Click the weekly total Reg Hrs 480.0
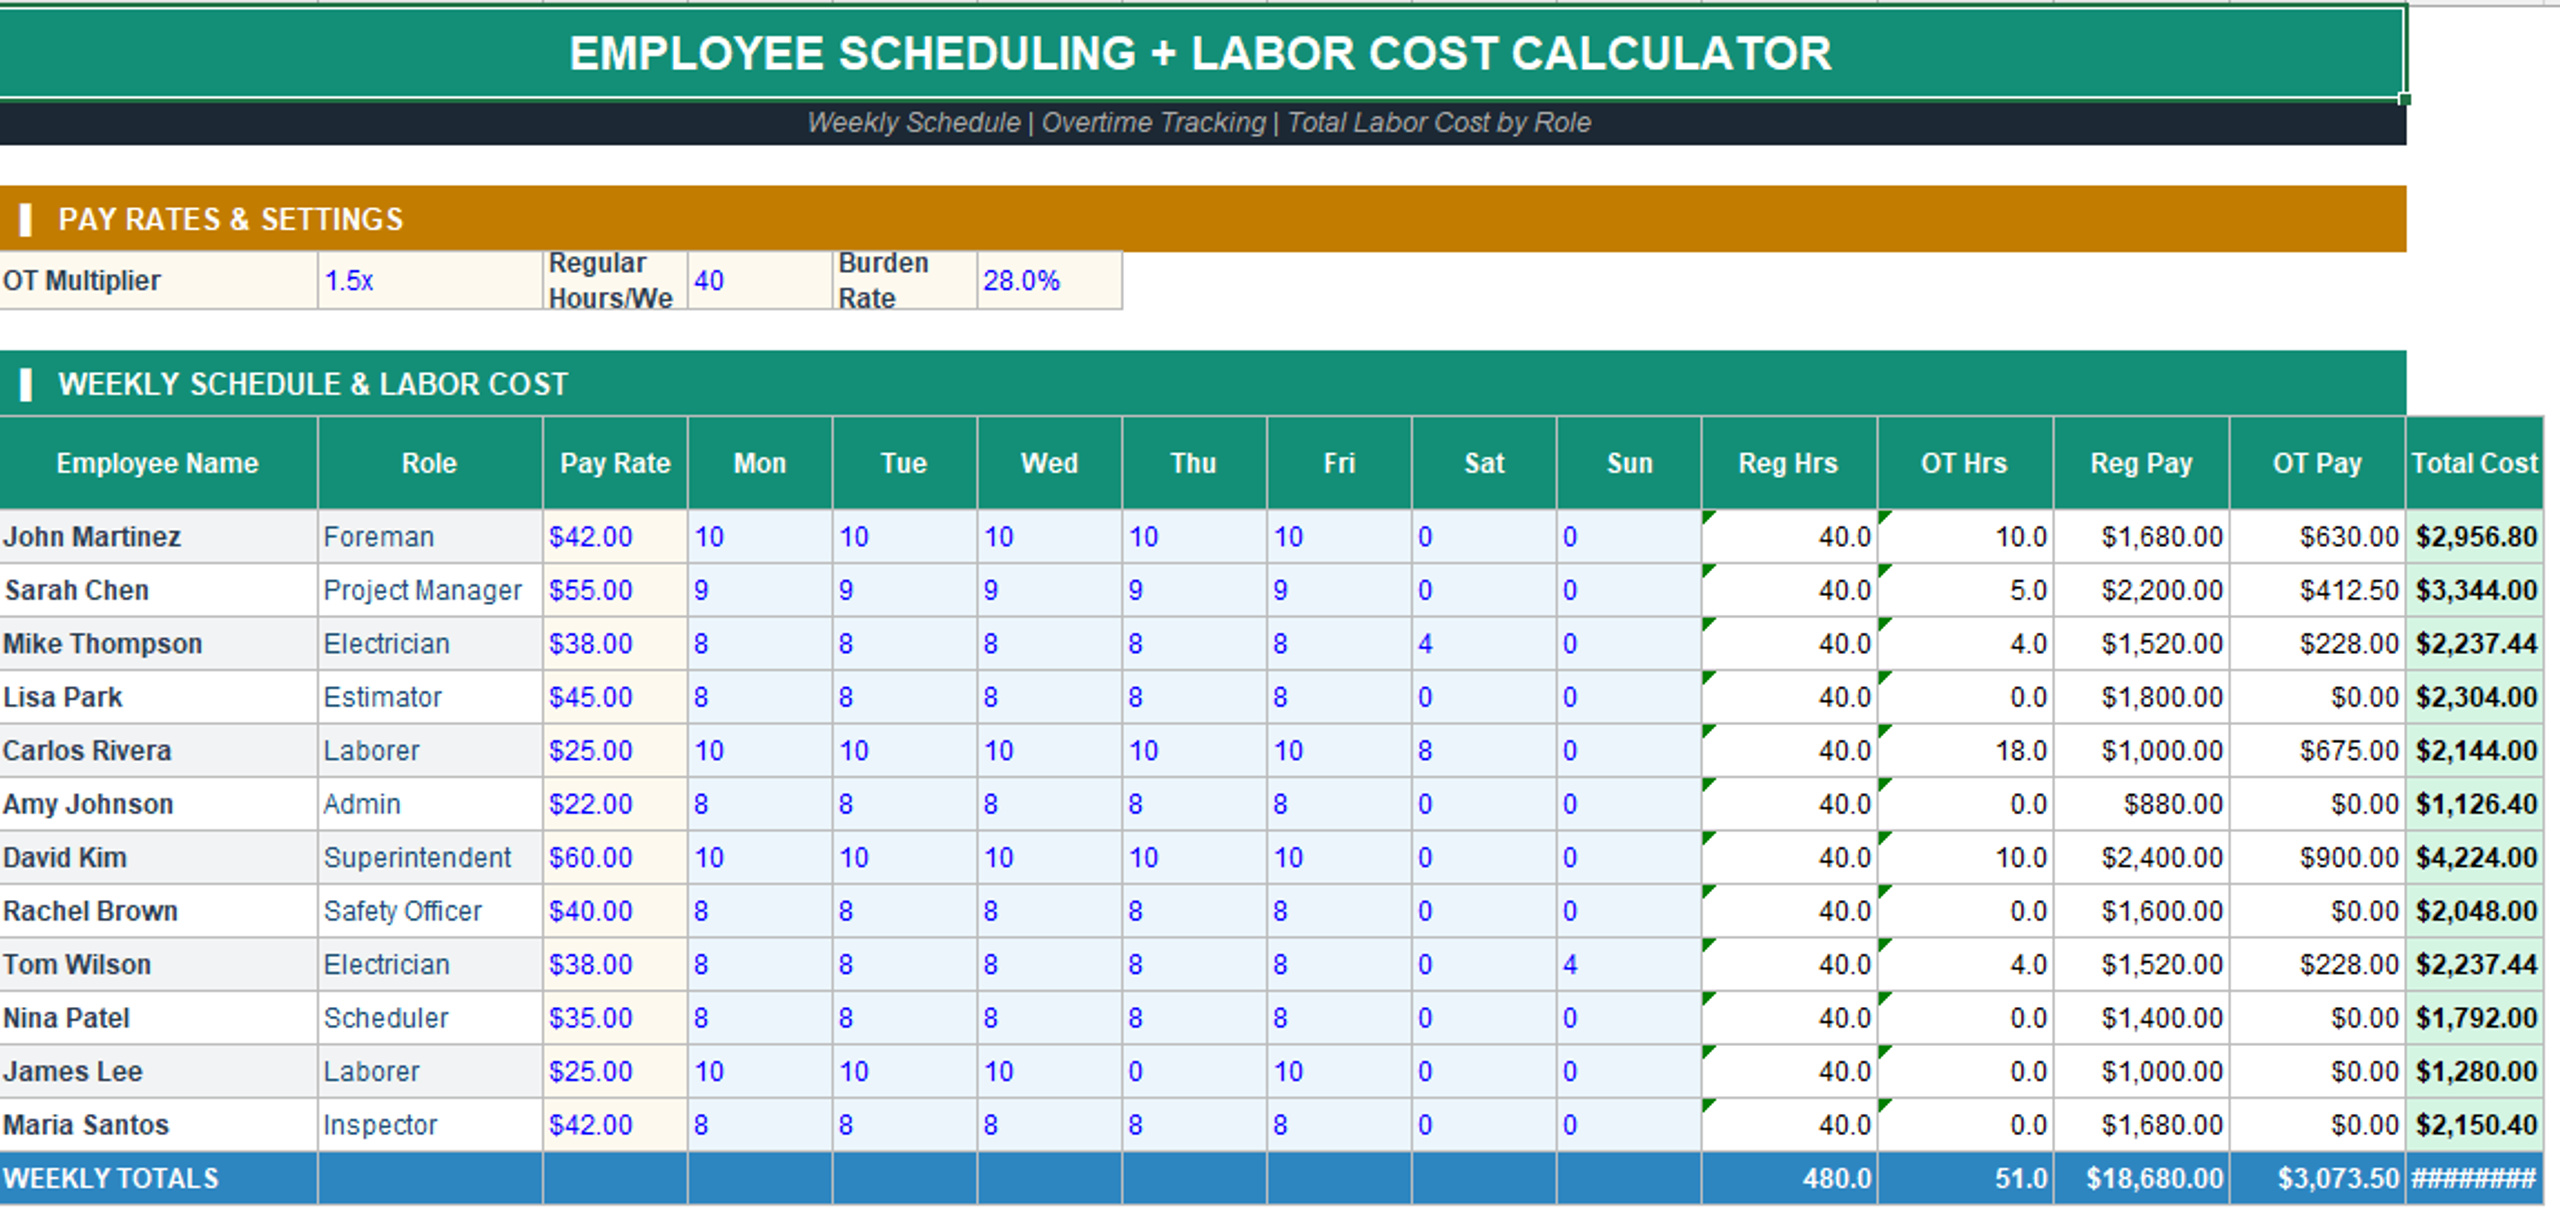The image size is (2560, 1228). click(1789, 1179)
